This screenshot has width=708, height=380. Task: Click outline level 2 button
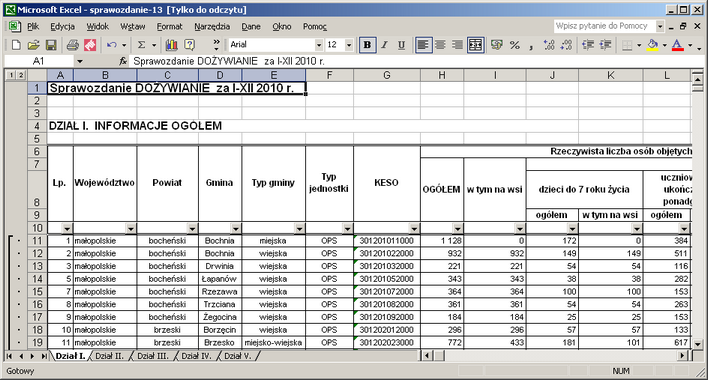[x=21, y=75]
